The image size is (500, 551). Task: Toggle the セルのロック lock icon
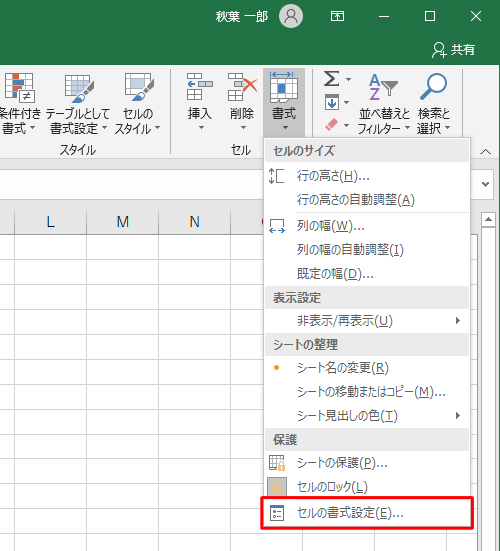(277, 487)
